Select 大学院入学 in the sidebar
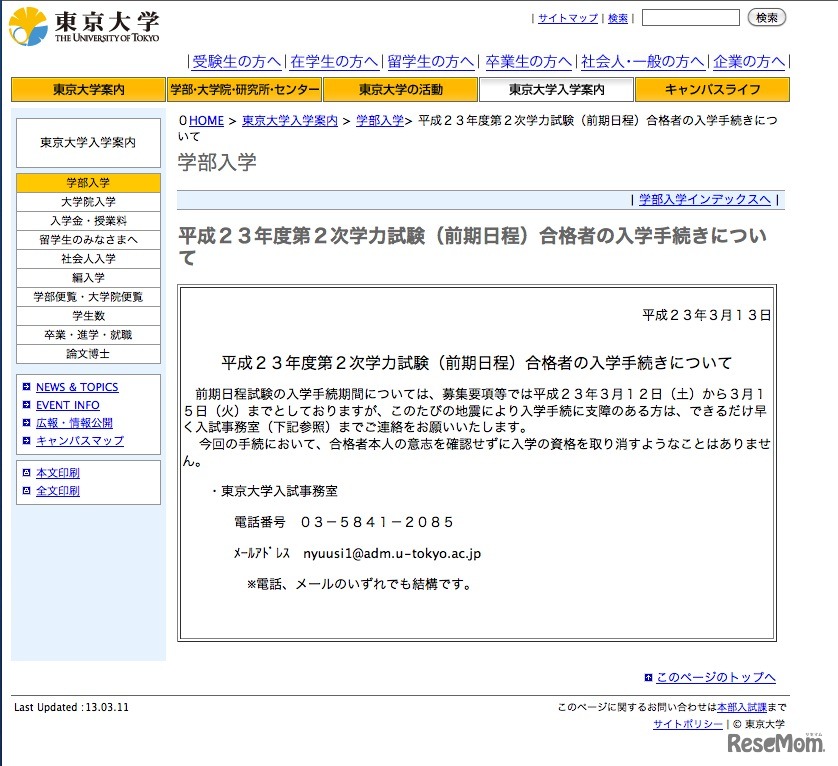Image resolution: width=838 pixels, height=766 pixels. [87, 202]
